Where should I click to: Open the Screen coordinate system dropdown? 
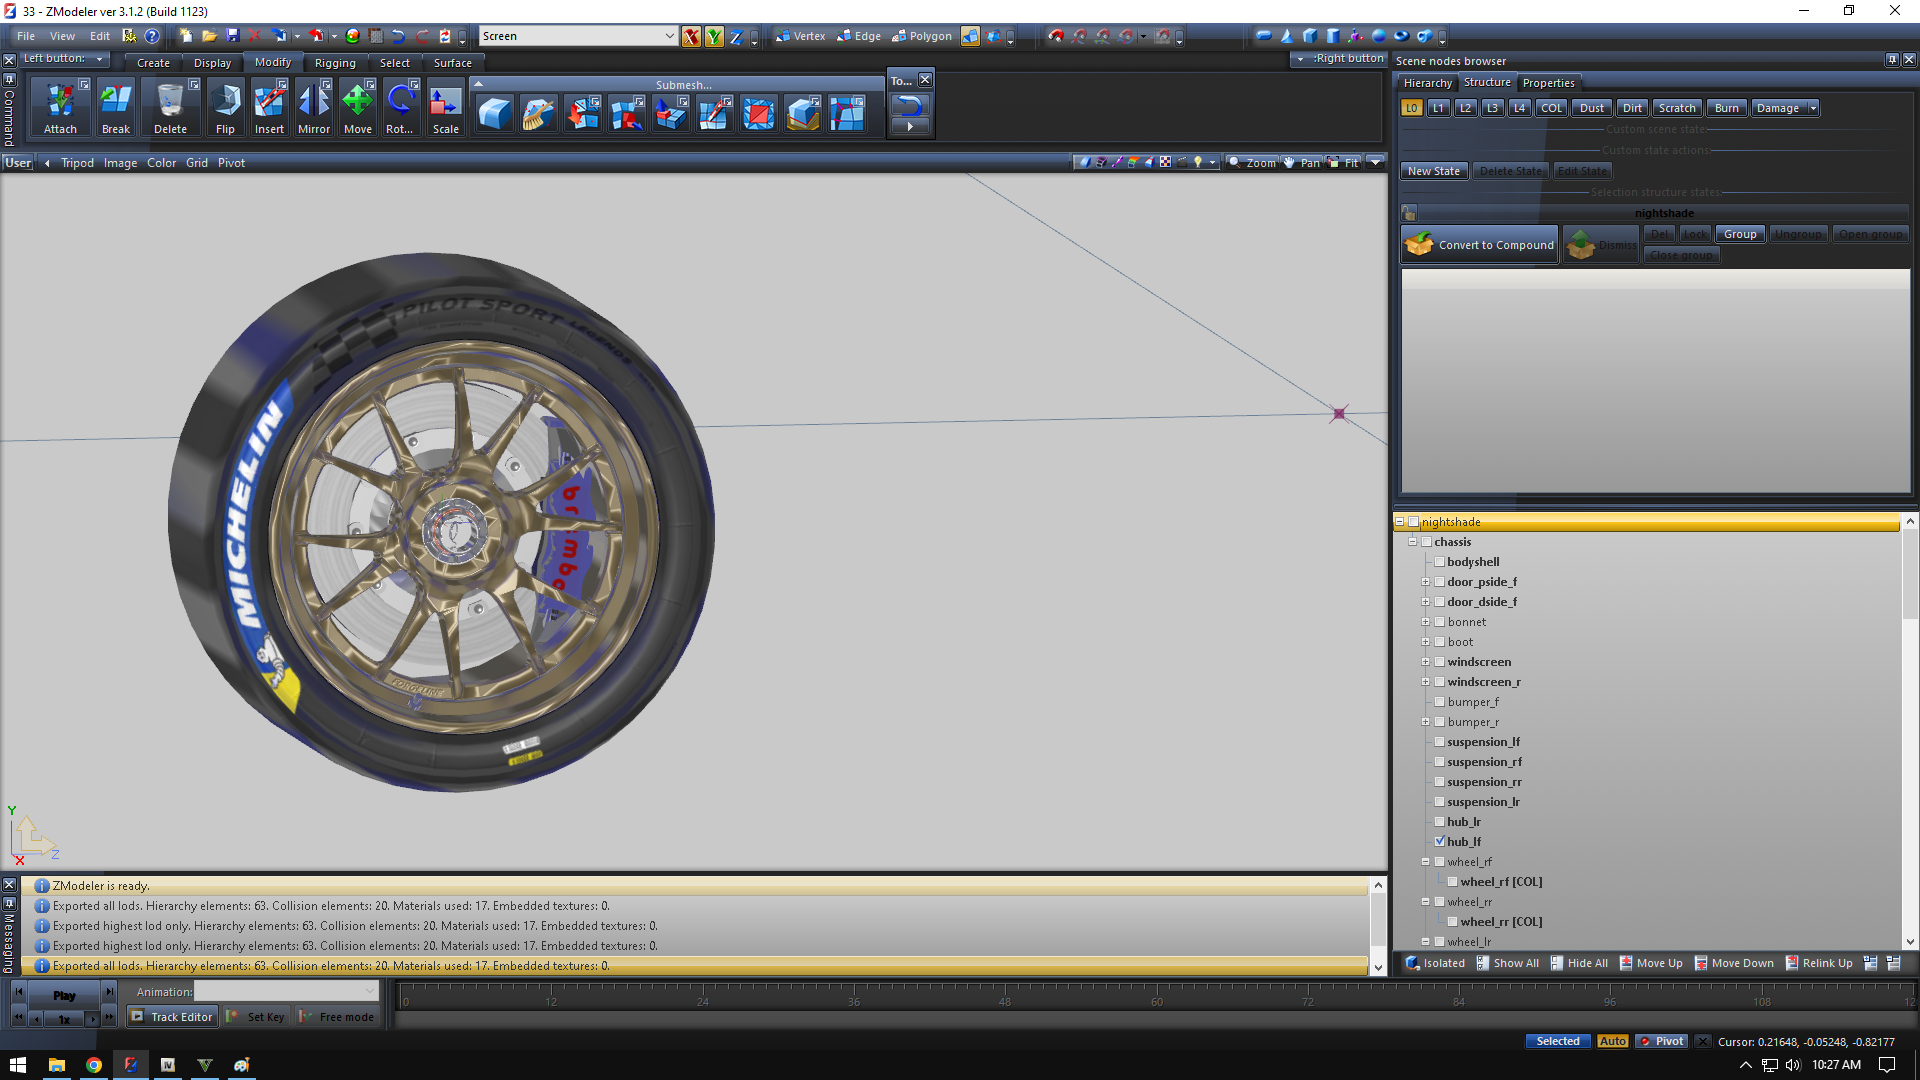coord(669,36)
